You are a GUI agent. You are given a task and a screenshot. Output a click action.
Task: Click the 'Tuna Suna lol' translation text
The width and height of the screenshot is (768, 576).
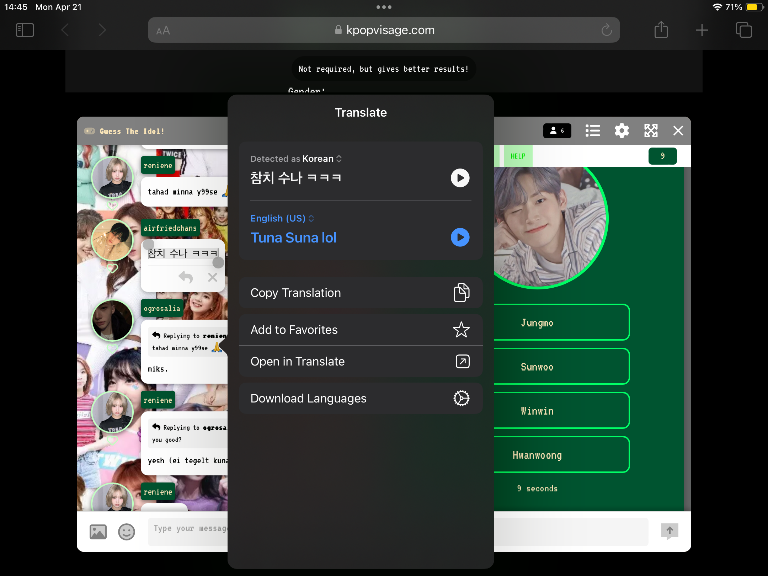coord(293,238)
